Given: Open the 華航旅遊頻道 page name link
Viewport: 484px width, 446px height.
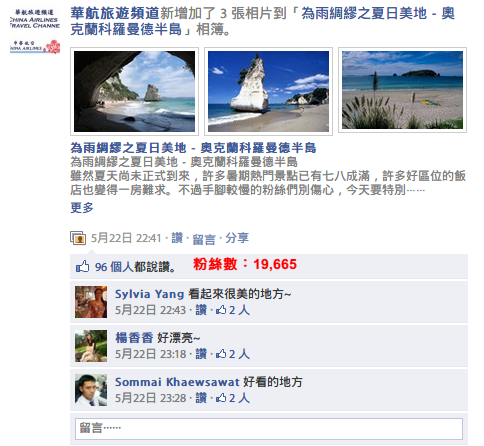Looking at the screenshot, I should point(115,14).
